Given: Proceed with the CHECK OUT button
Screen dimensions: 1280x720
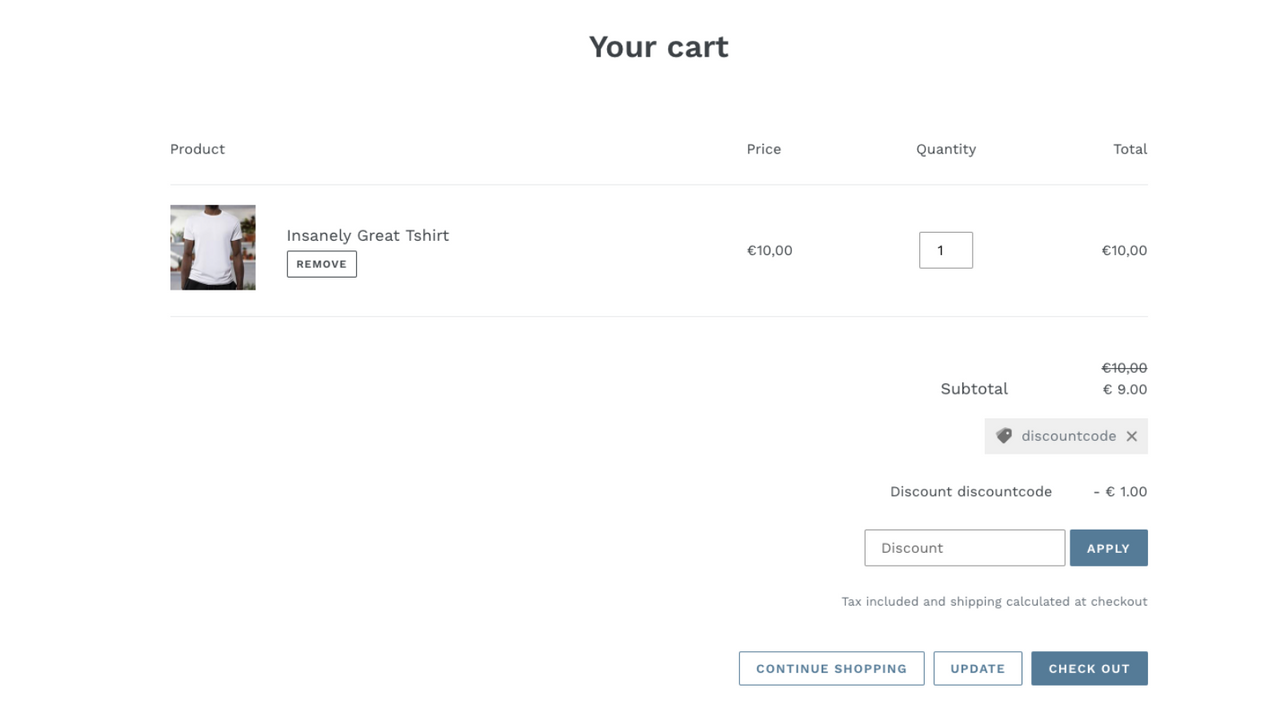Looking at the screenshot, I should click(x=1089, y=669).
